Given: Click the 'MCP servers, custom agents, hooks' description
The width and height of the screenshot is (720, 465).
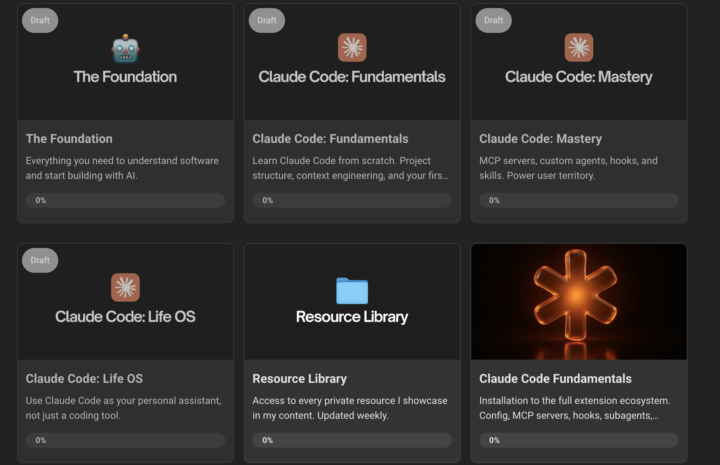Looking at the screenshot, I should click(x=568, y=168).
